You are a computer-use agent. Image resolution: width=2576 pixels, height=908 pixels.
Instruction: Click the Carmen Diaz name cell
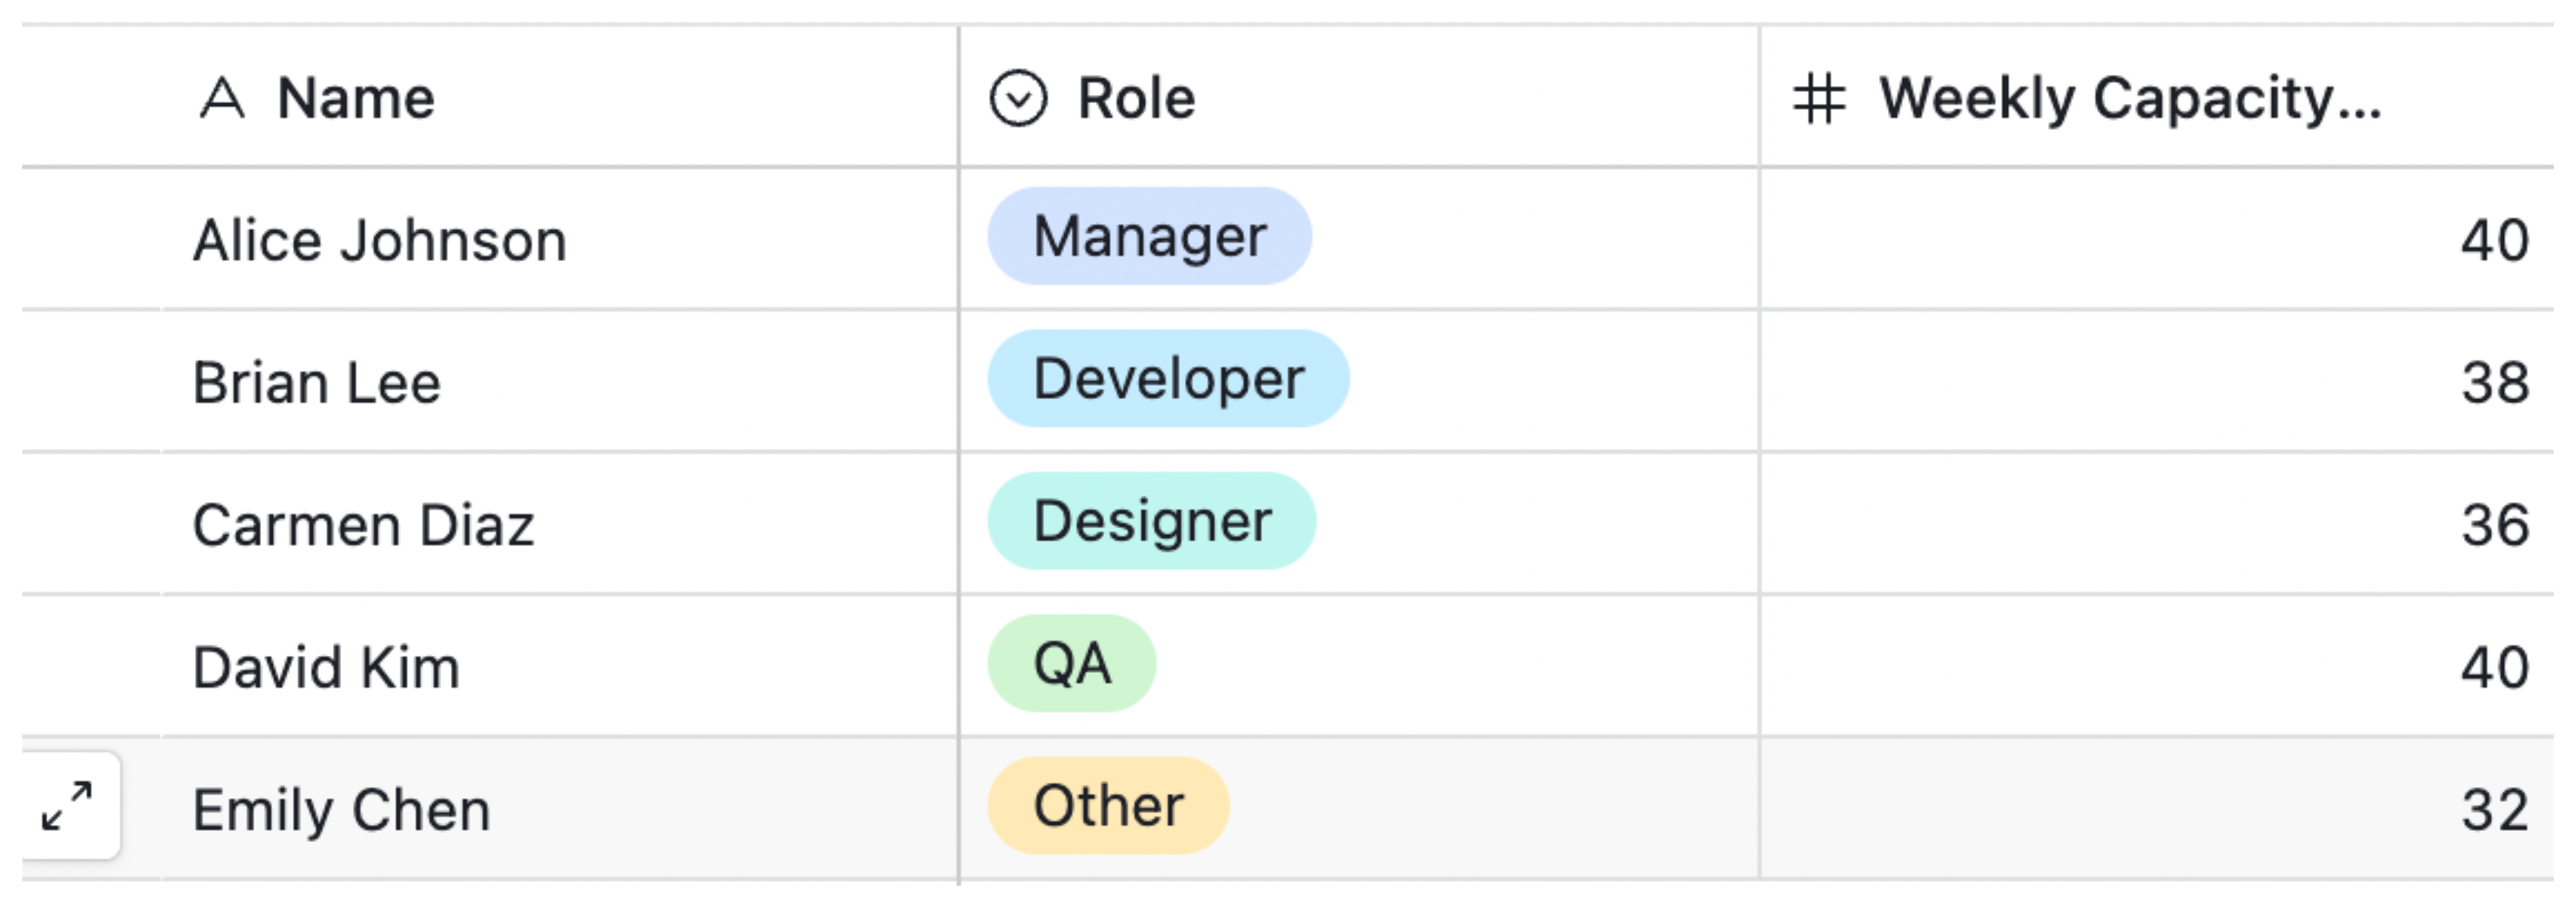[x=364, y=525]
